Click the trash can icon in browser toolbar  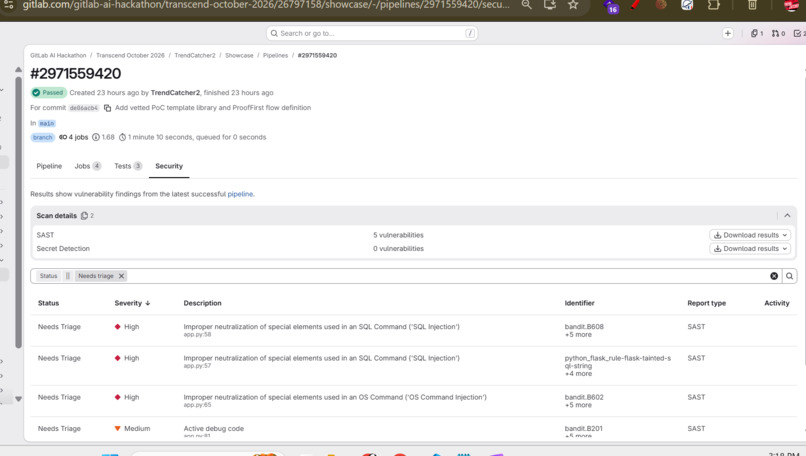(x=752, y=5)
